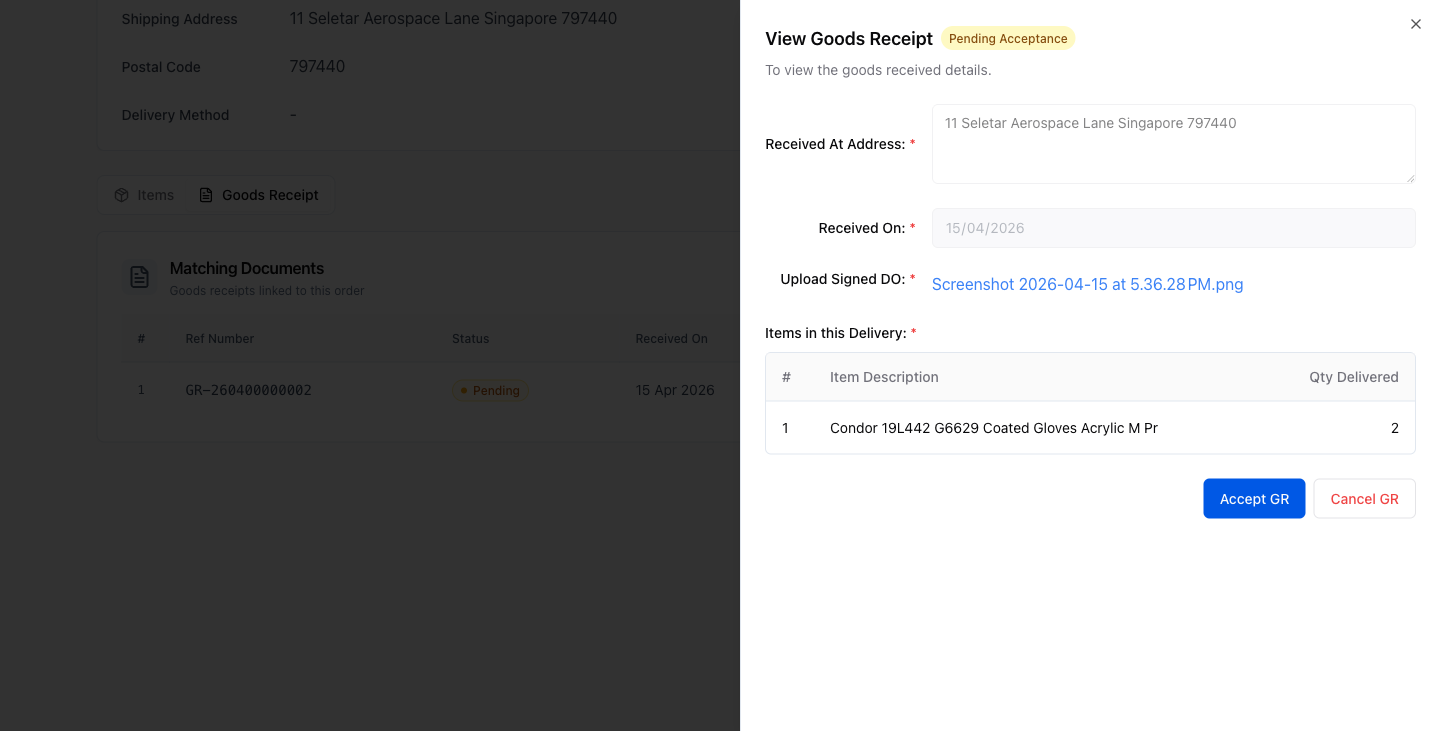
Task: Select the Condor 19L442 Coated Gloves item row
Action: (x=1090, y=428)
